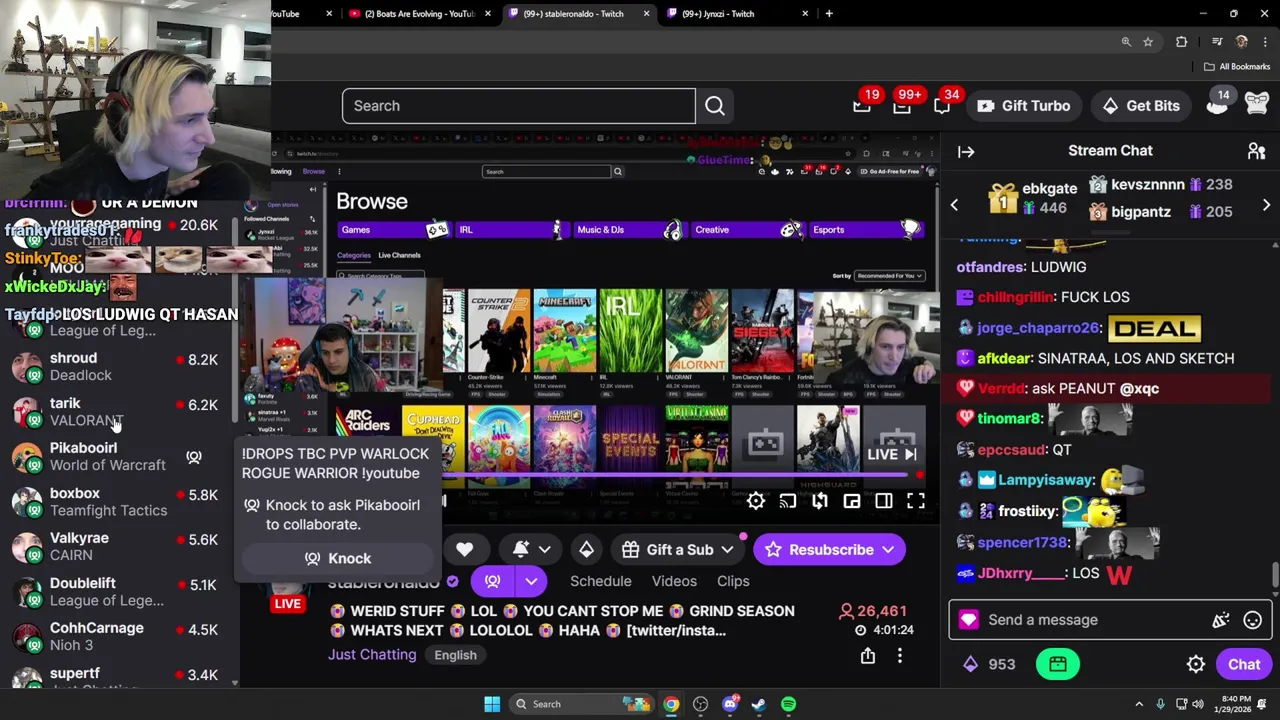Image resolution: width=1280 pixels, height=720 pixels.
Task: Open boxbox's channel in sidebar
Action: [120, 501]
